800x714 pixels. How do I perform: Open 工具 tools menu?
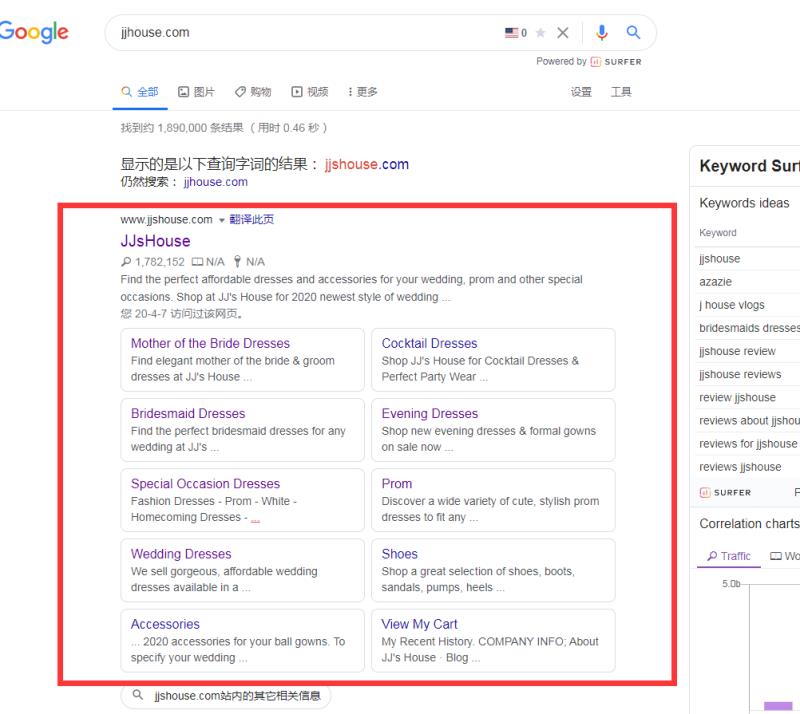coord(621,92)
